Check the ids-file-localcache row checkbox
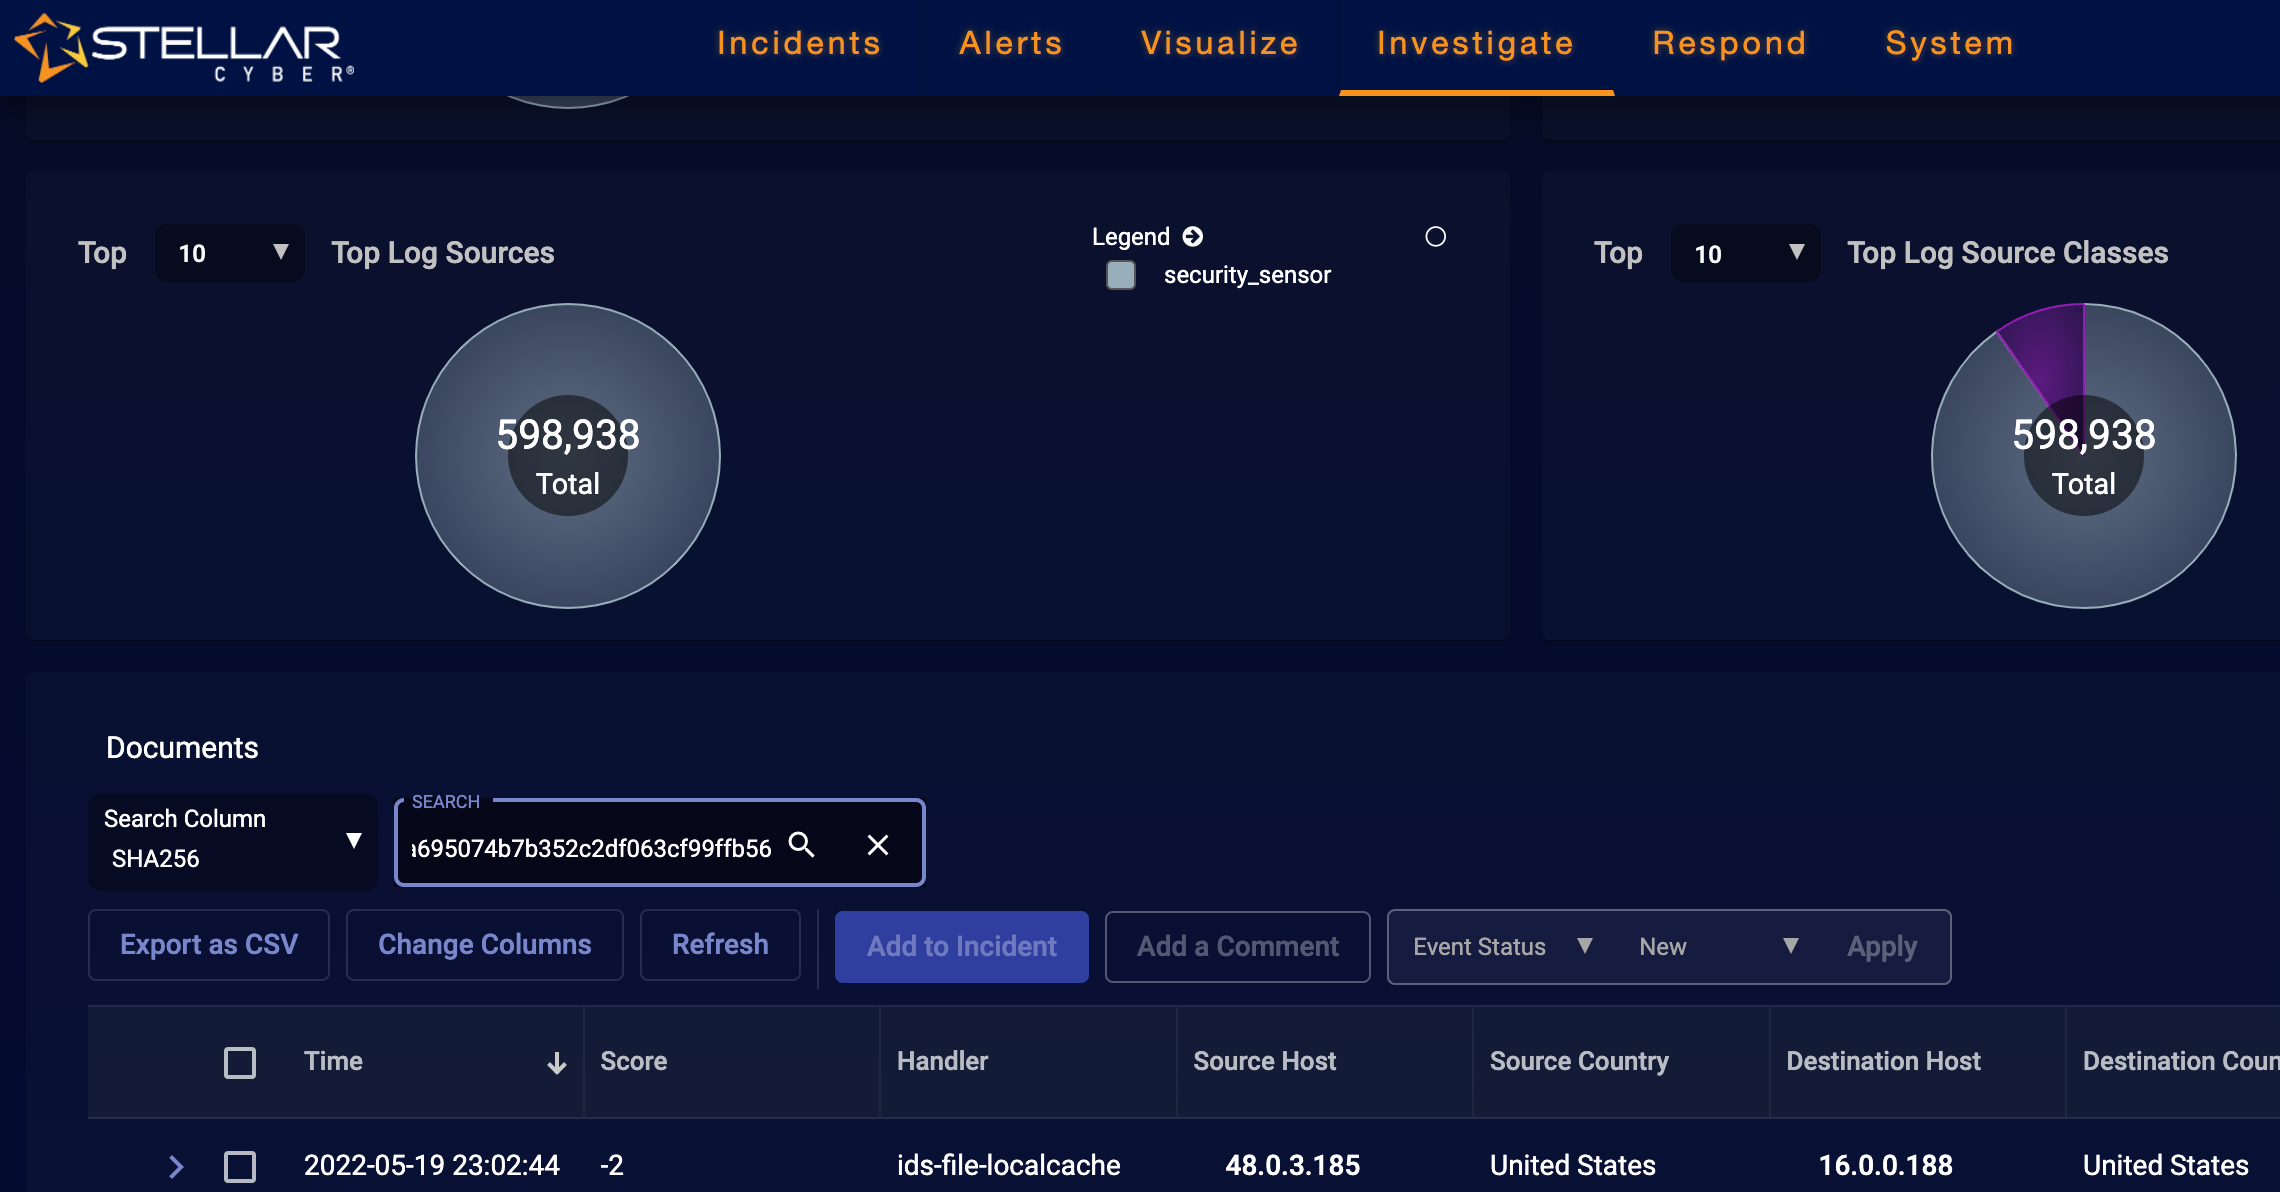Image resolution: width=2280 pixels, height=1192 pixels. [x=240, y=1166]
